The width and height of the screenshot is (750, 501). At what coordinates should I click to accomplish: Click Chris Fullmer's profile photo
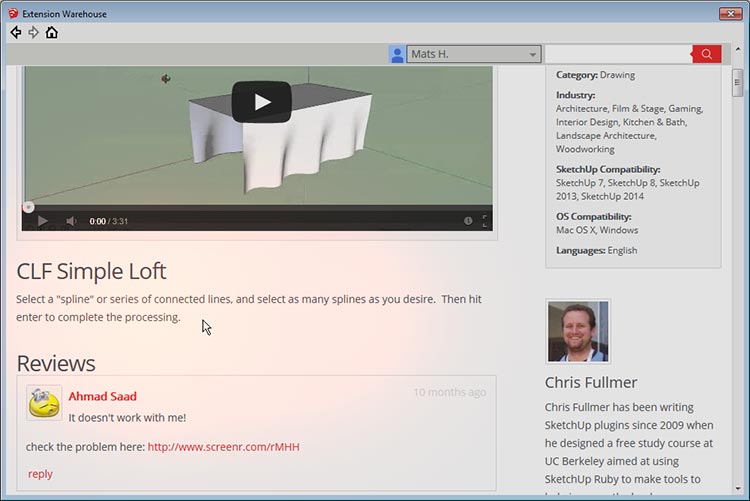click(578, 331)
